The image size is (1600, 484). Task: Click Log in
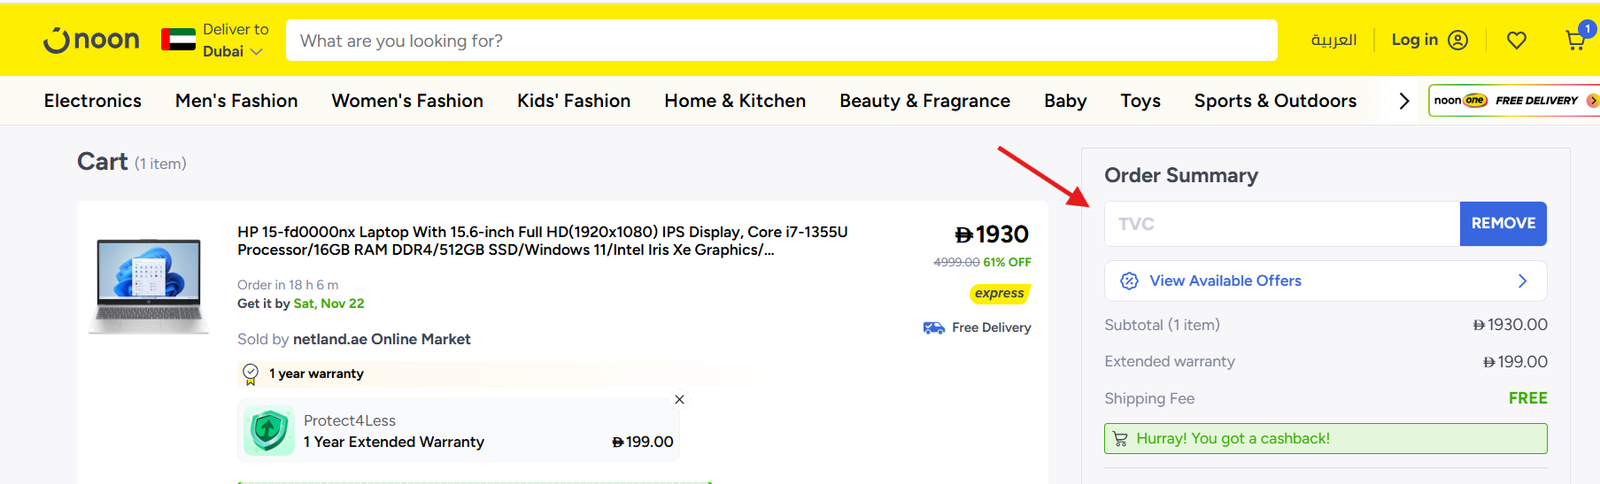click(1429, 40)
